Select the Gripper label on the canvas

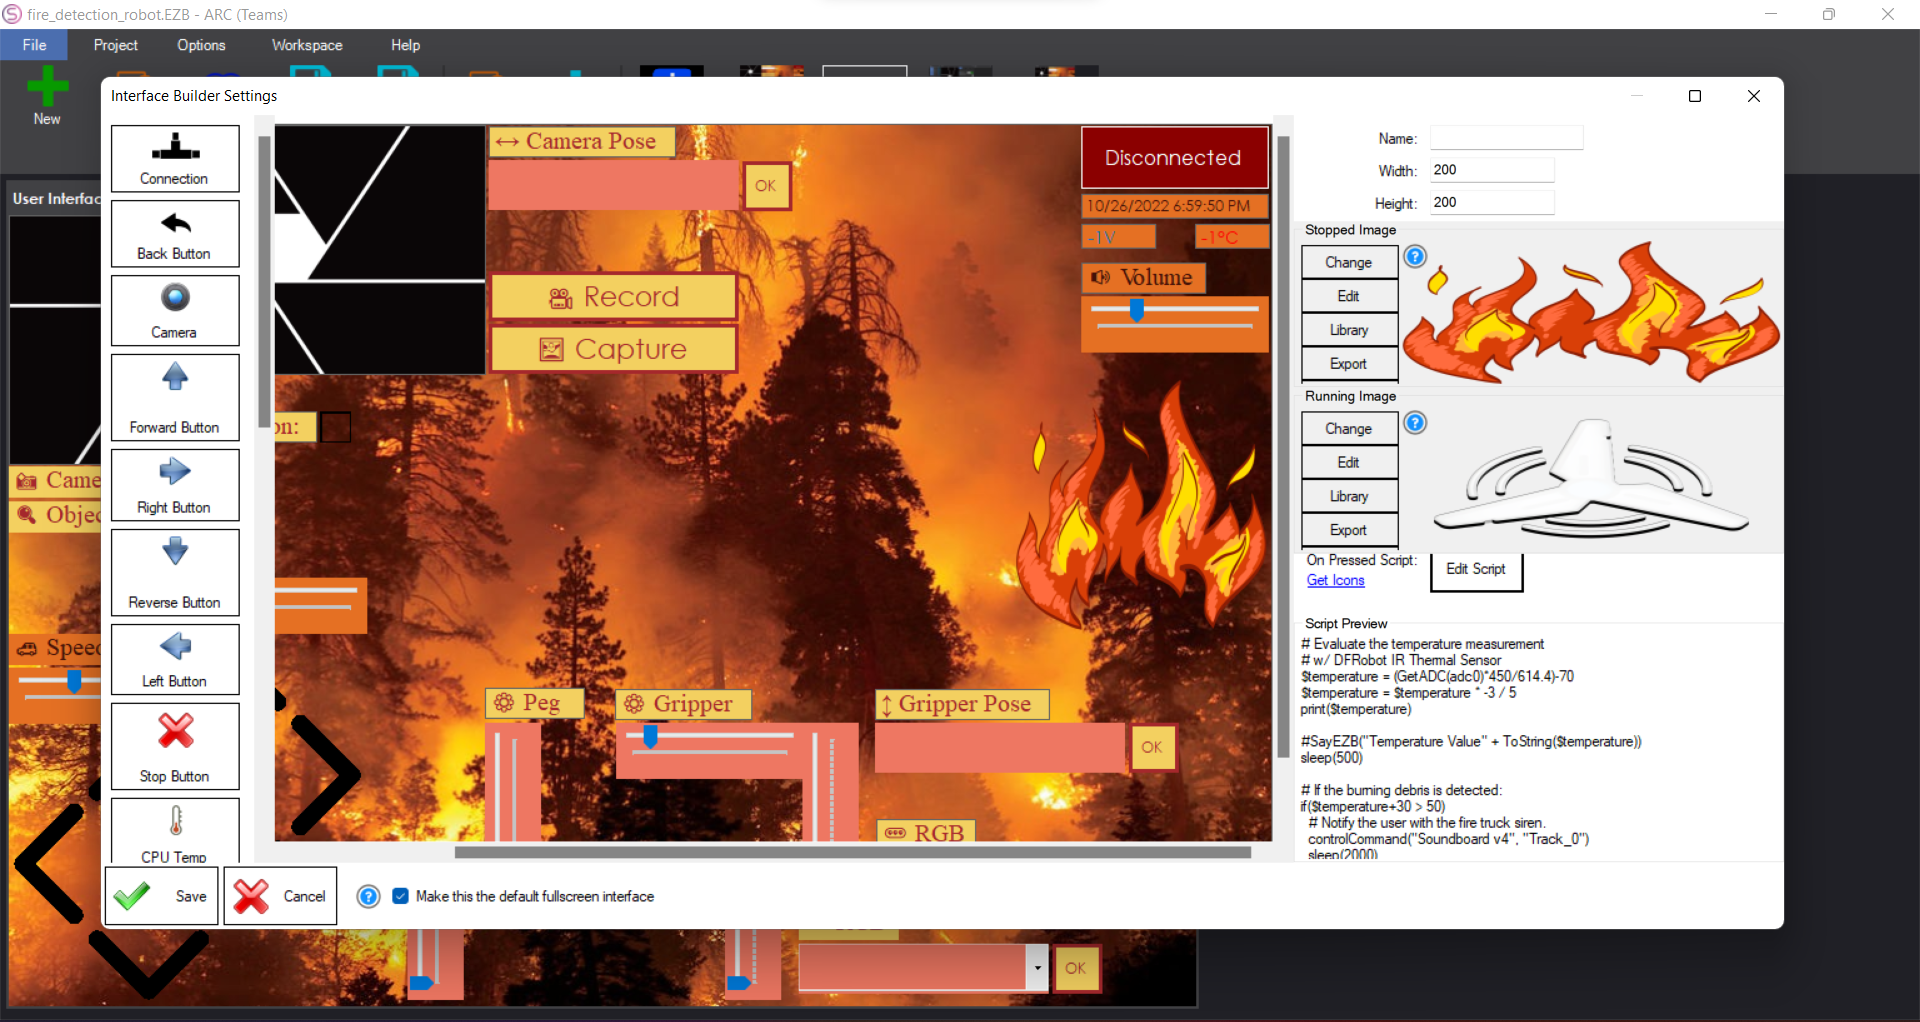click(683, 704)
